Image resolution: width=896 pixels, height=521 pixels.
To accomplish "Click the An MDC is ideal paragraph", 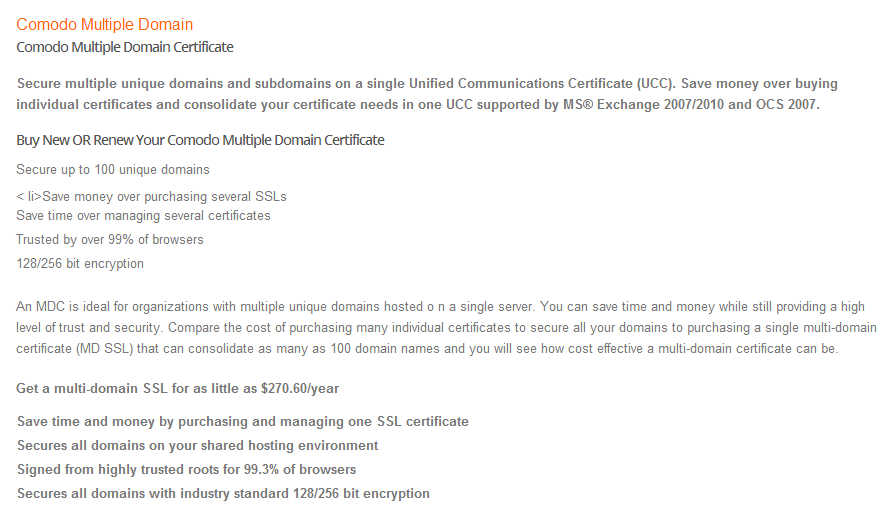I will [446, 327].
